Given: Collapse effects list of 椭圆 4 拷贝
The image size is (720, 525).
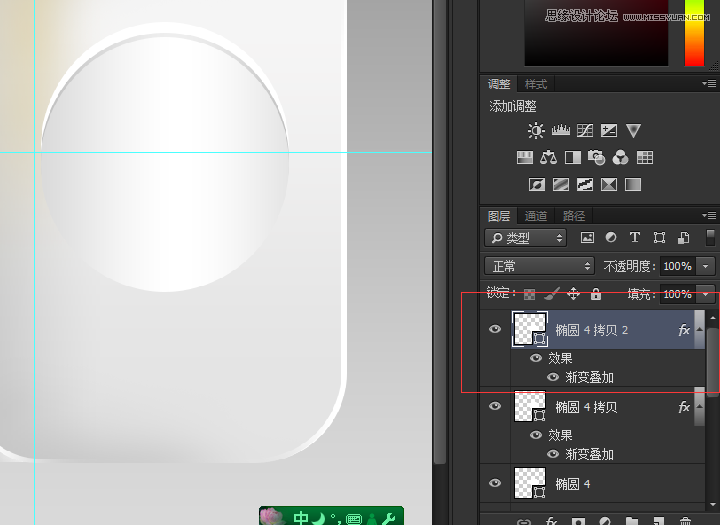Looking at the screenshot, I should coord(699,406).
